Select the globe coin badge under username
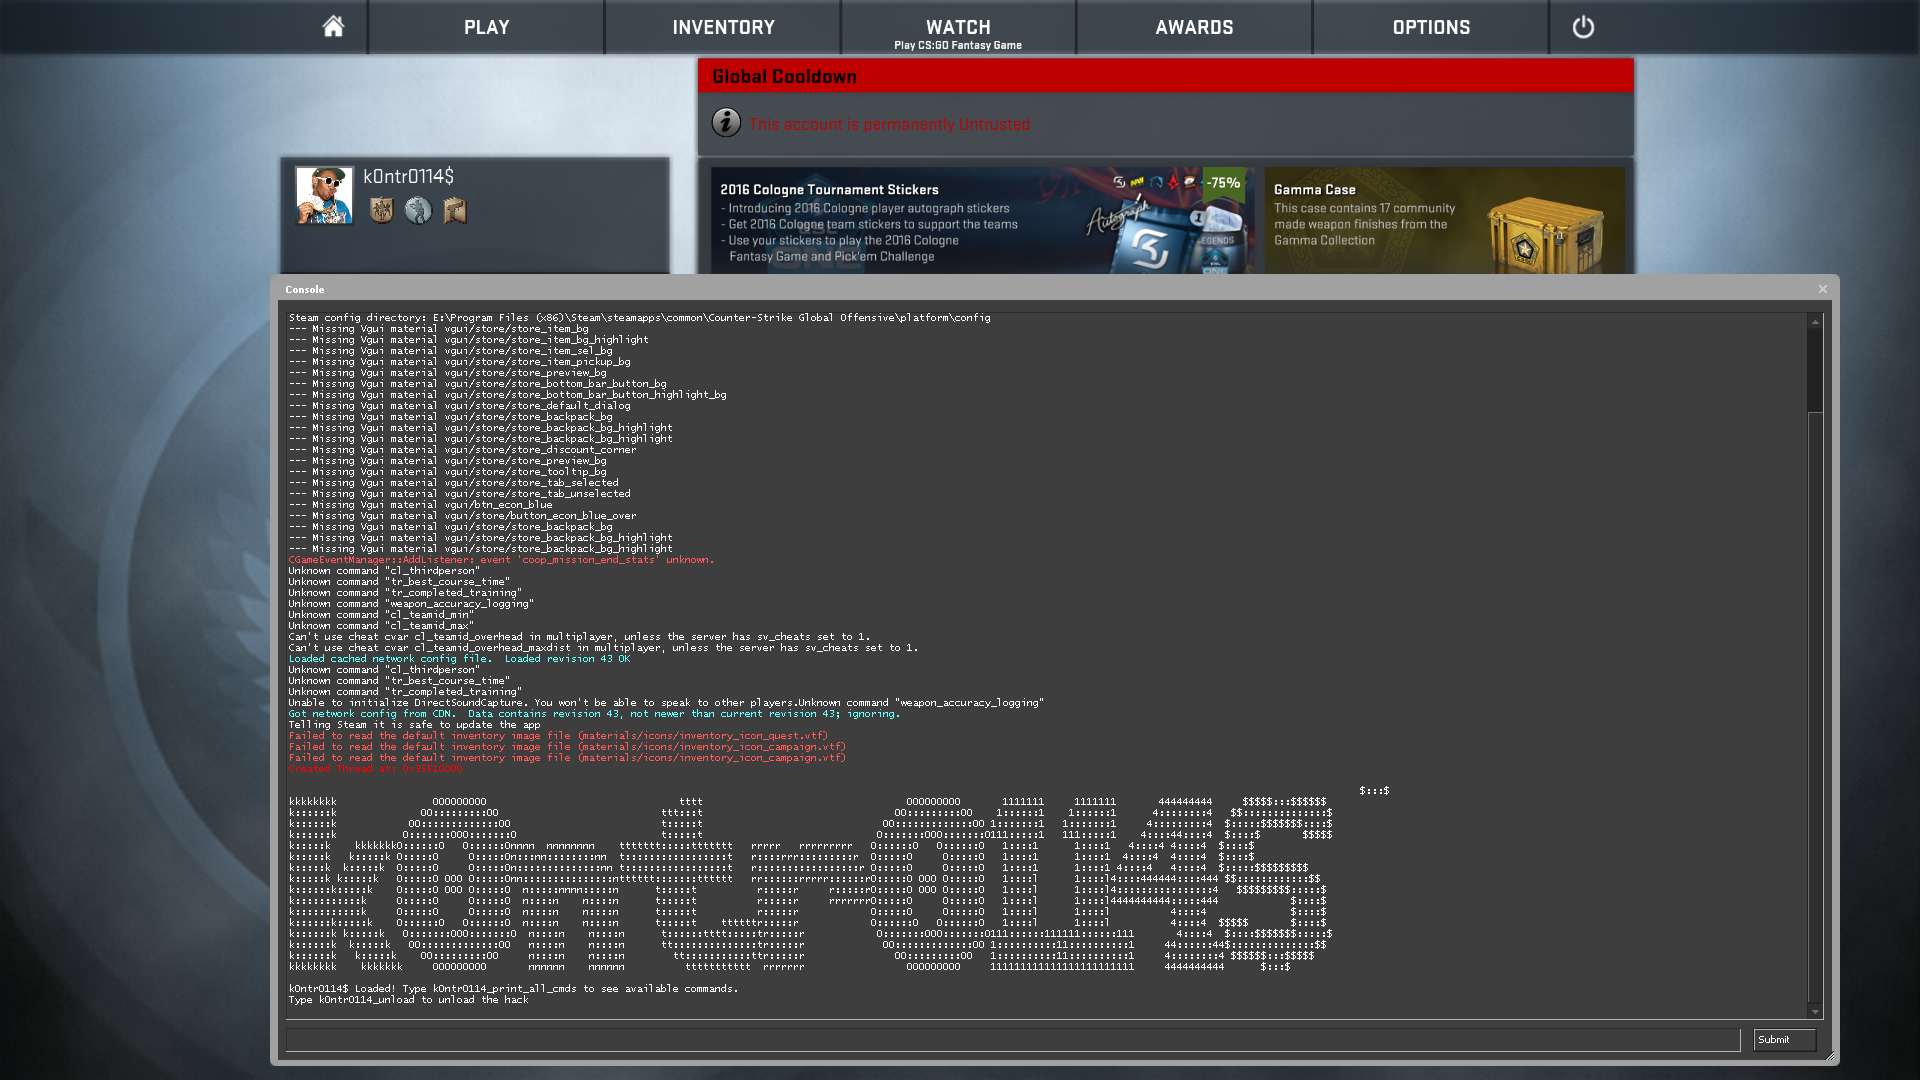Screen dimensions: 1920x1080 click(x=418, y=210)
